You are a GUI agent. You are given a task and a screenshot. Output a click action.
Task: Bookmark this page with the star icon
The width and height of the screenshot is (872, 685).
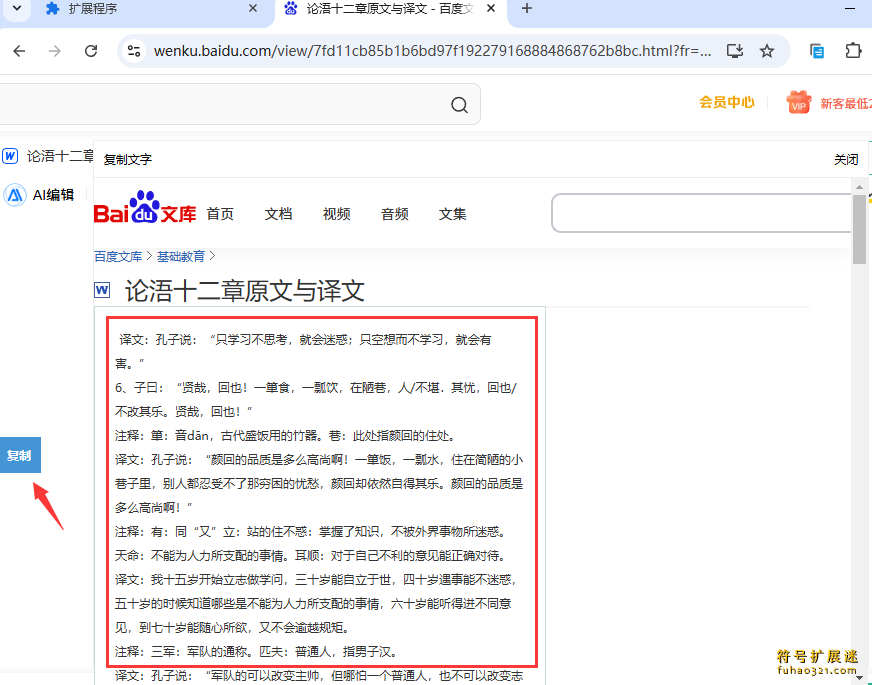tap(767, 51)
